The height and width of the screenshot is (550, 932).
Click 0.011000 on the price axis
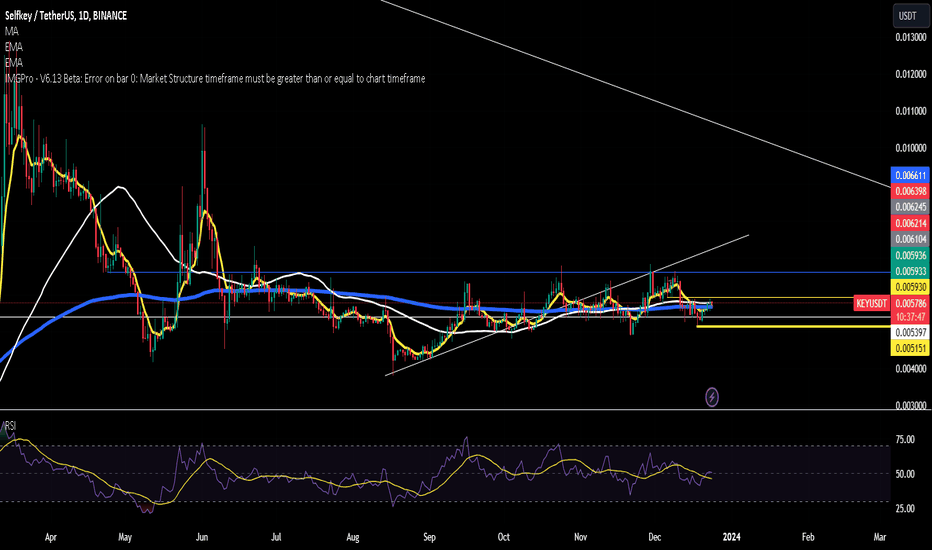pyautogui.click(x=911, y=111)
